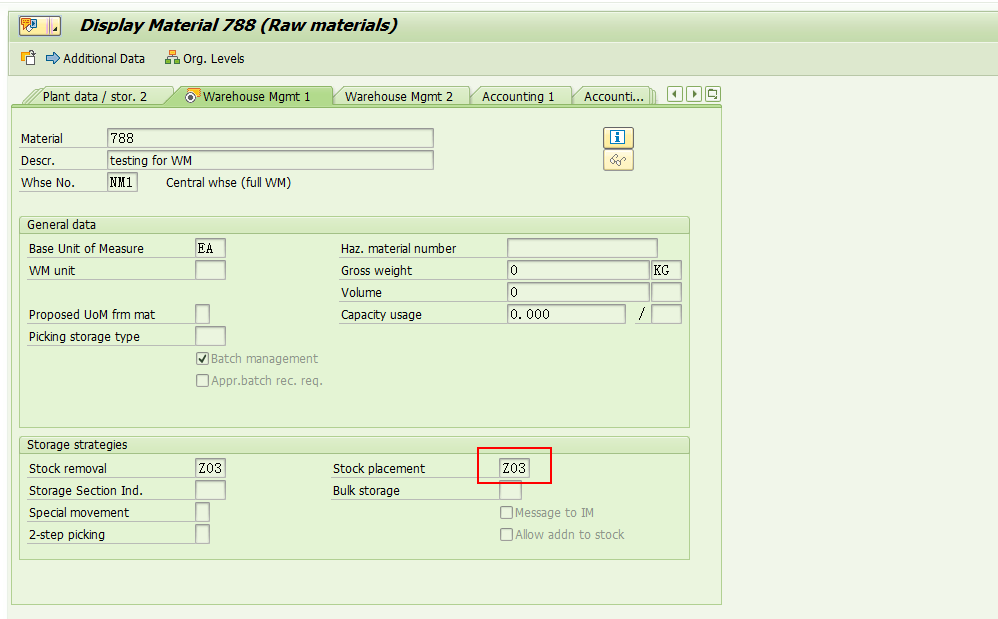Open the truncated Accounti... tab
This screenshot has height=619, width=998.
click(613, 96)
